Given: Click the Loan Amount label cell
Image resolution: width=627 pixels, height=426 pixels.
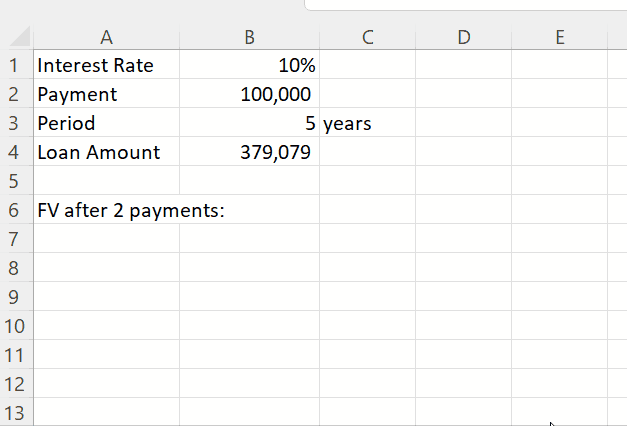Looking at the screenshot, I should point(106,153).
